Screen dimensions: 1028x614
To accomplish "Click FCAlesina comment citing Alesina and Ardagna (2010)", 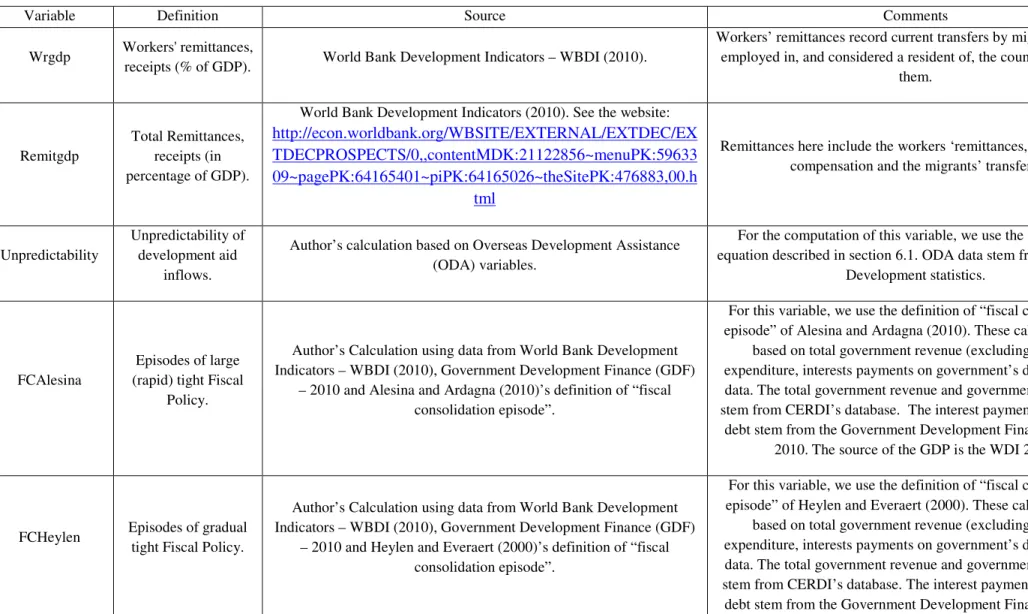I will [874, 380].
